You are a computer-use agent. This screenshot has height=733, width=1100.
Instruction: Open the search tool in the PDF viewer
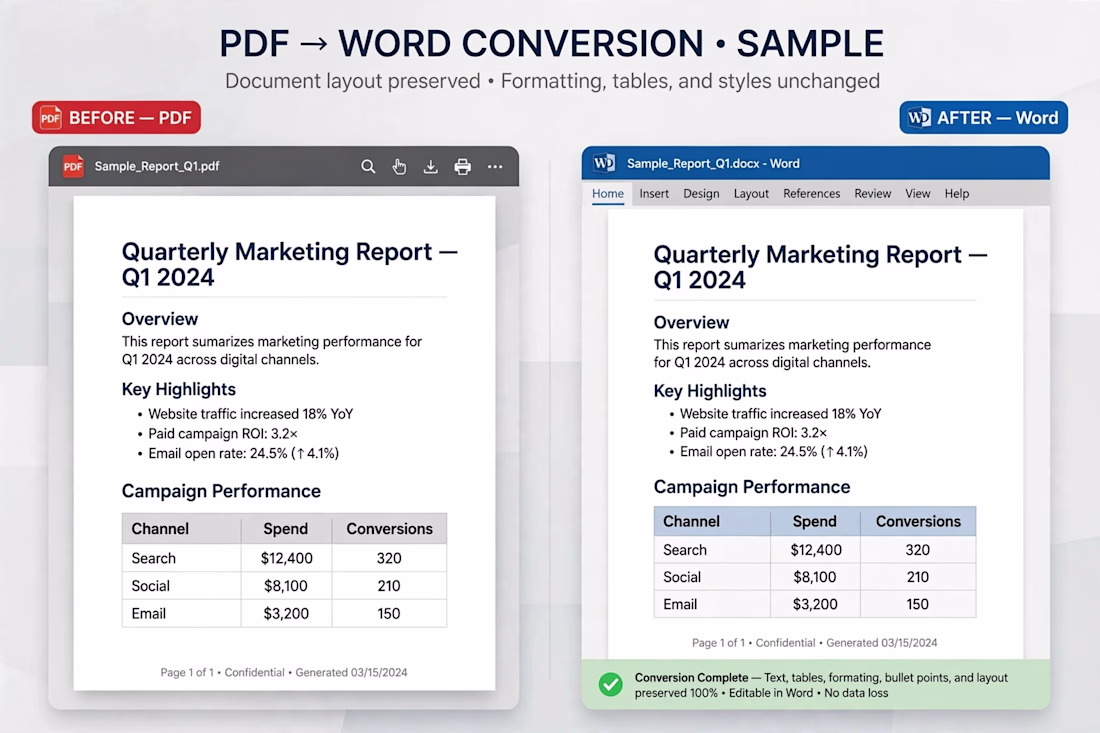pos(368,166)
